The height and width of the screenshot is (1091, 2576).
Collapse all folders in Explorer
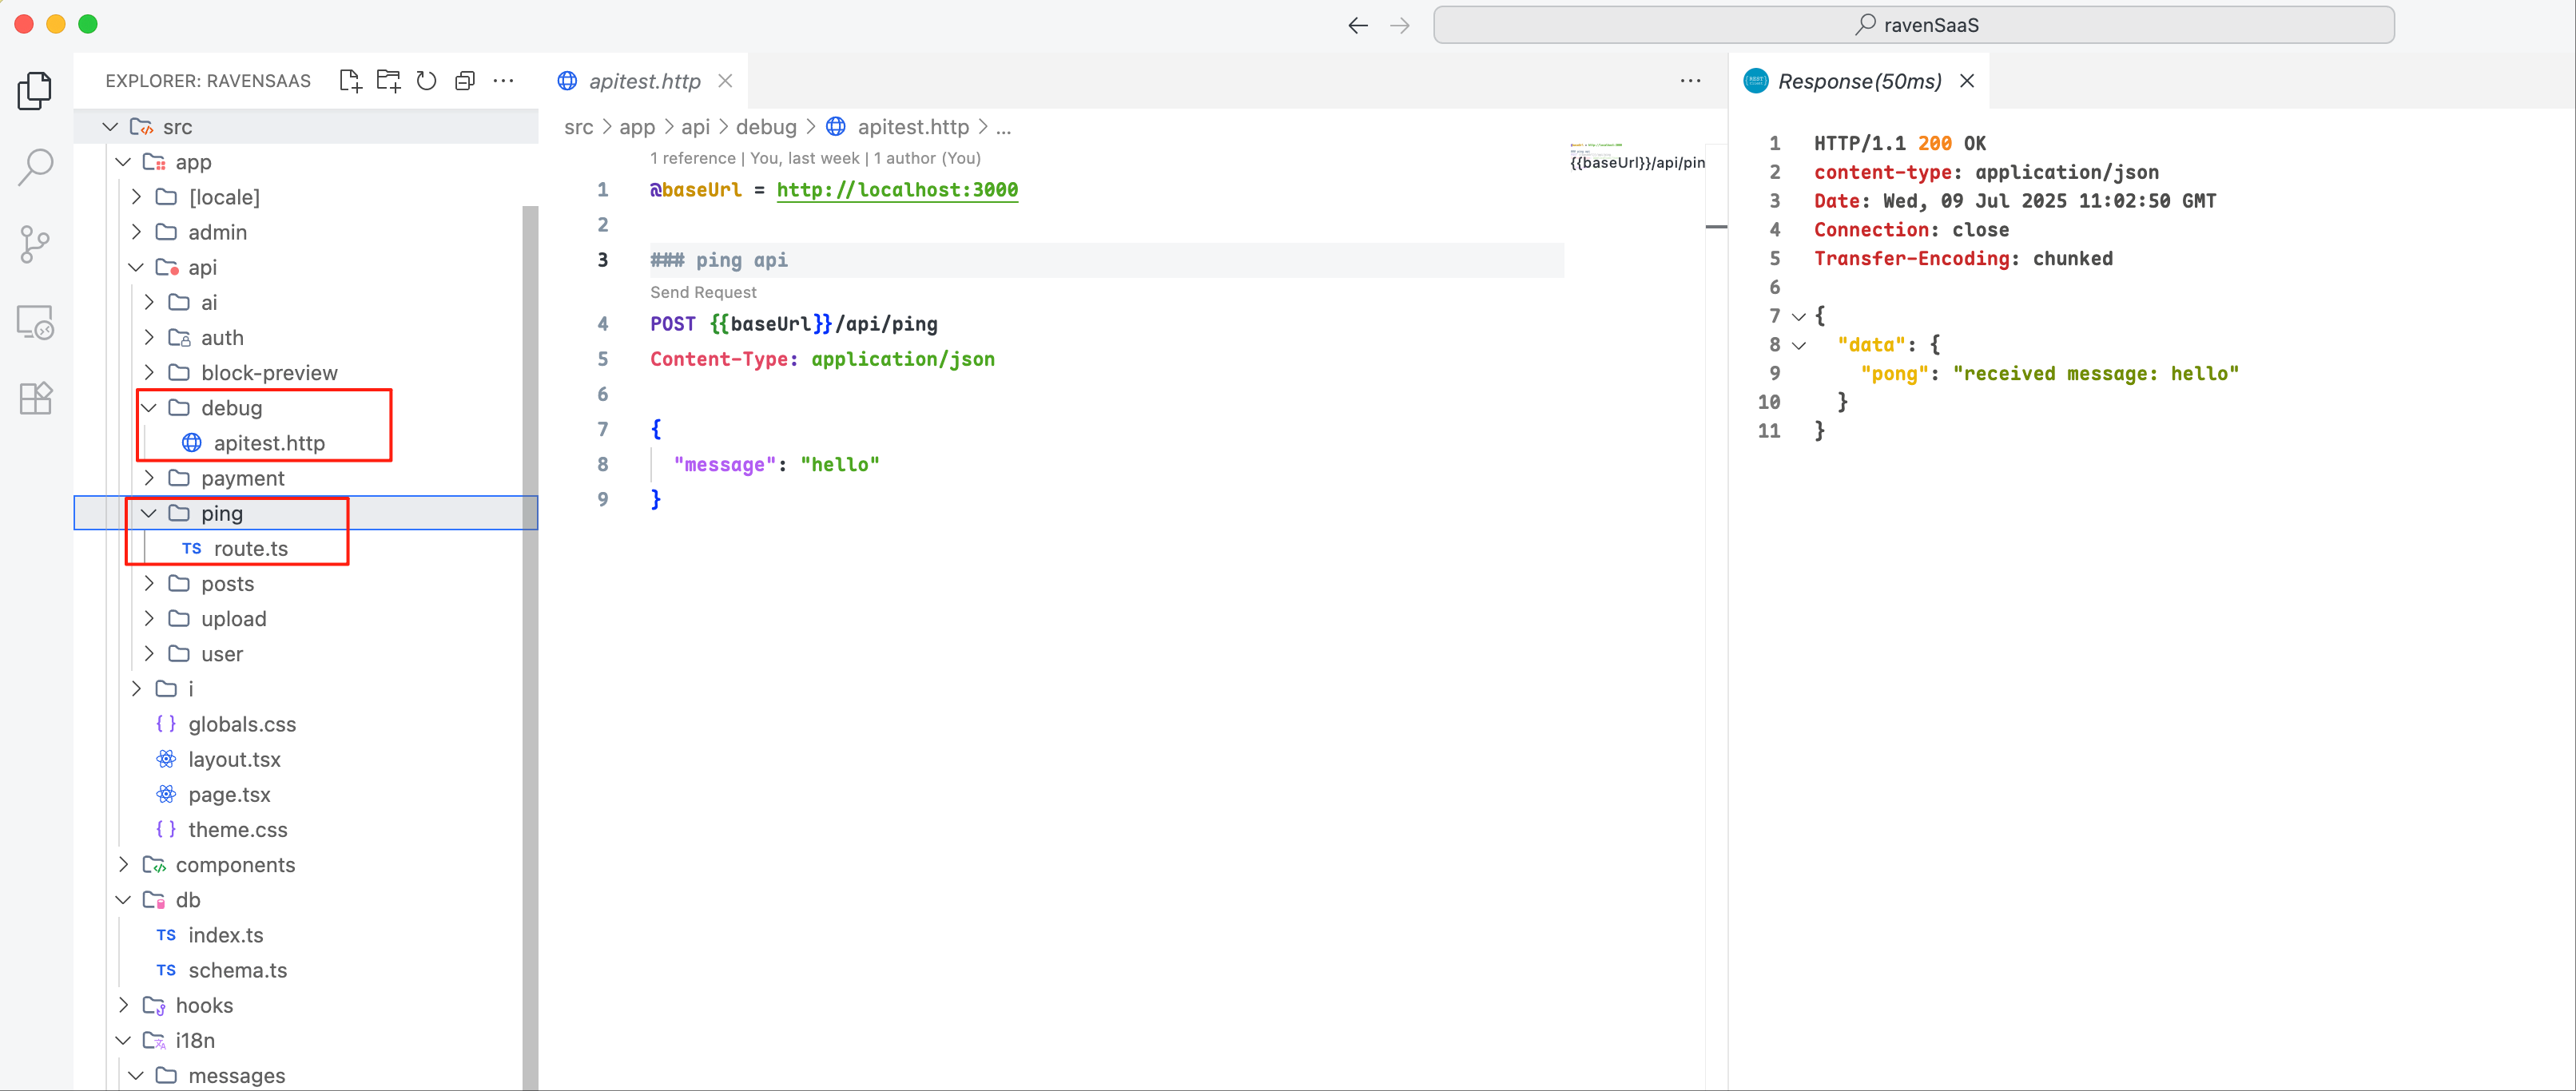465,81
